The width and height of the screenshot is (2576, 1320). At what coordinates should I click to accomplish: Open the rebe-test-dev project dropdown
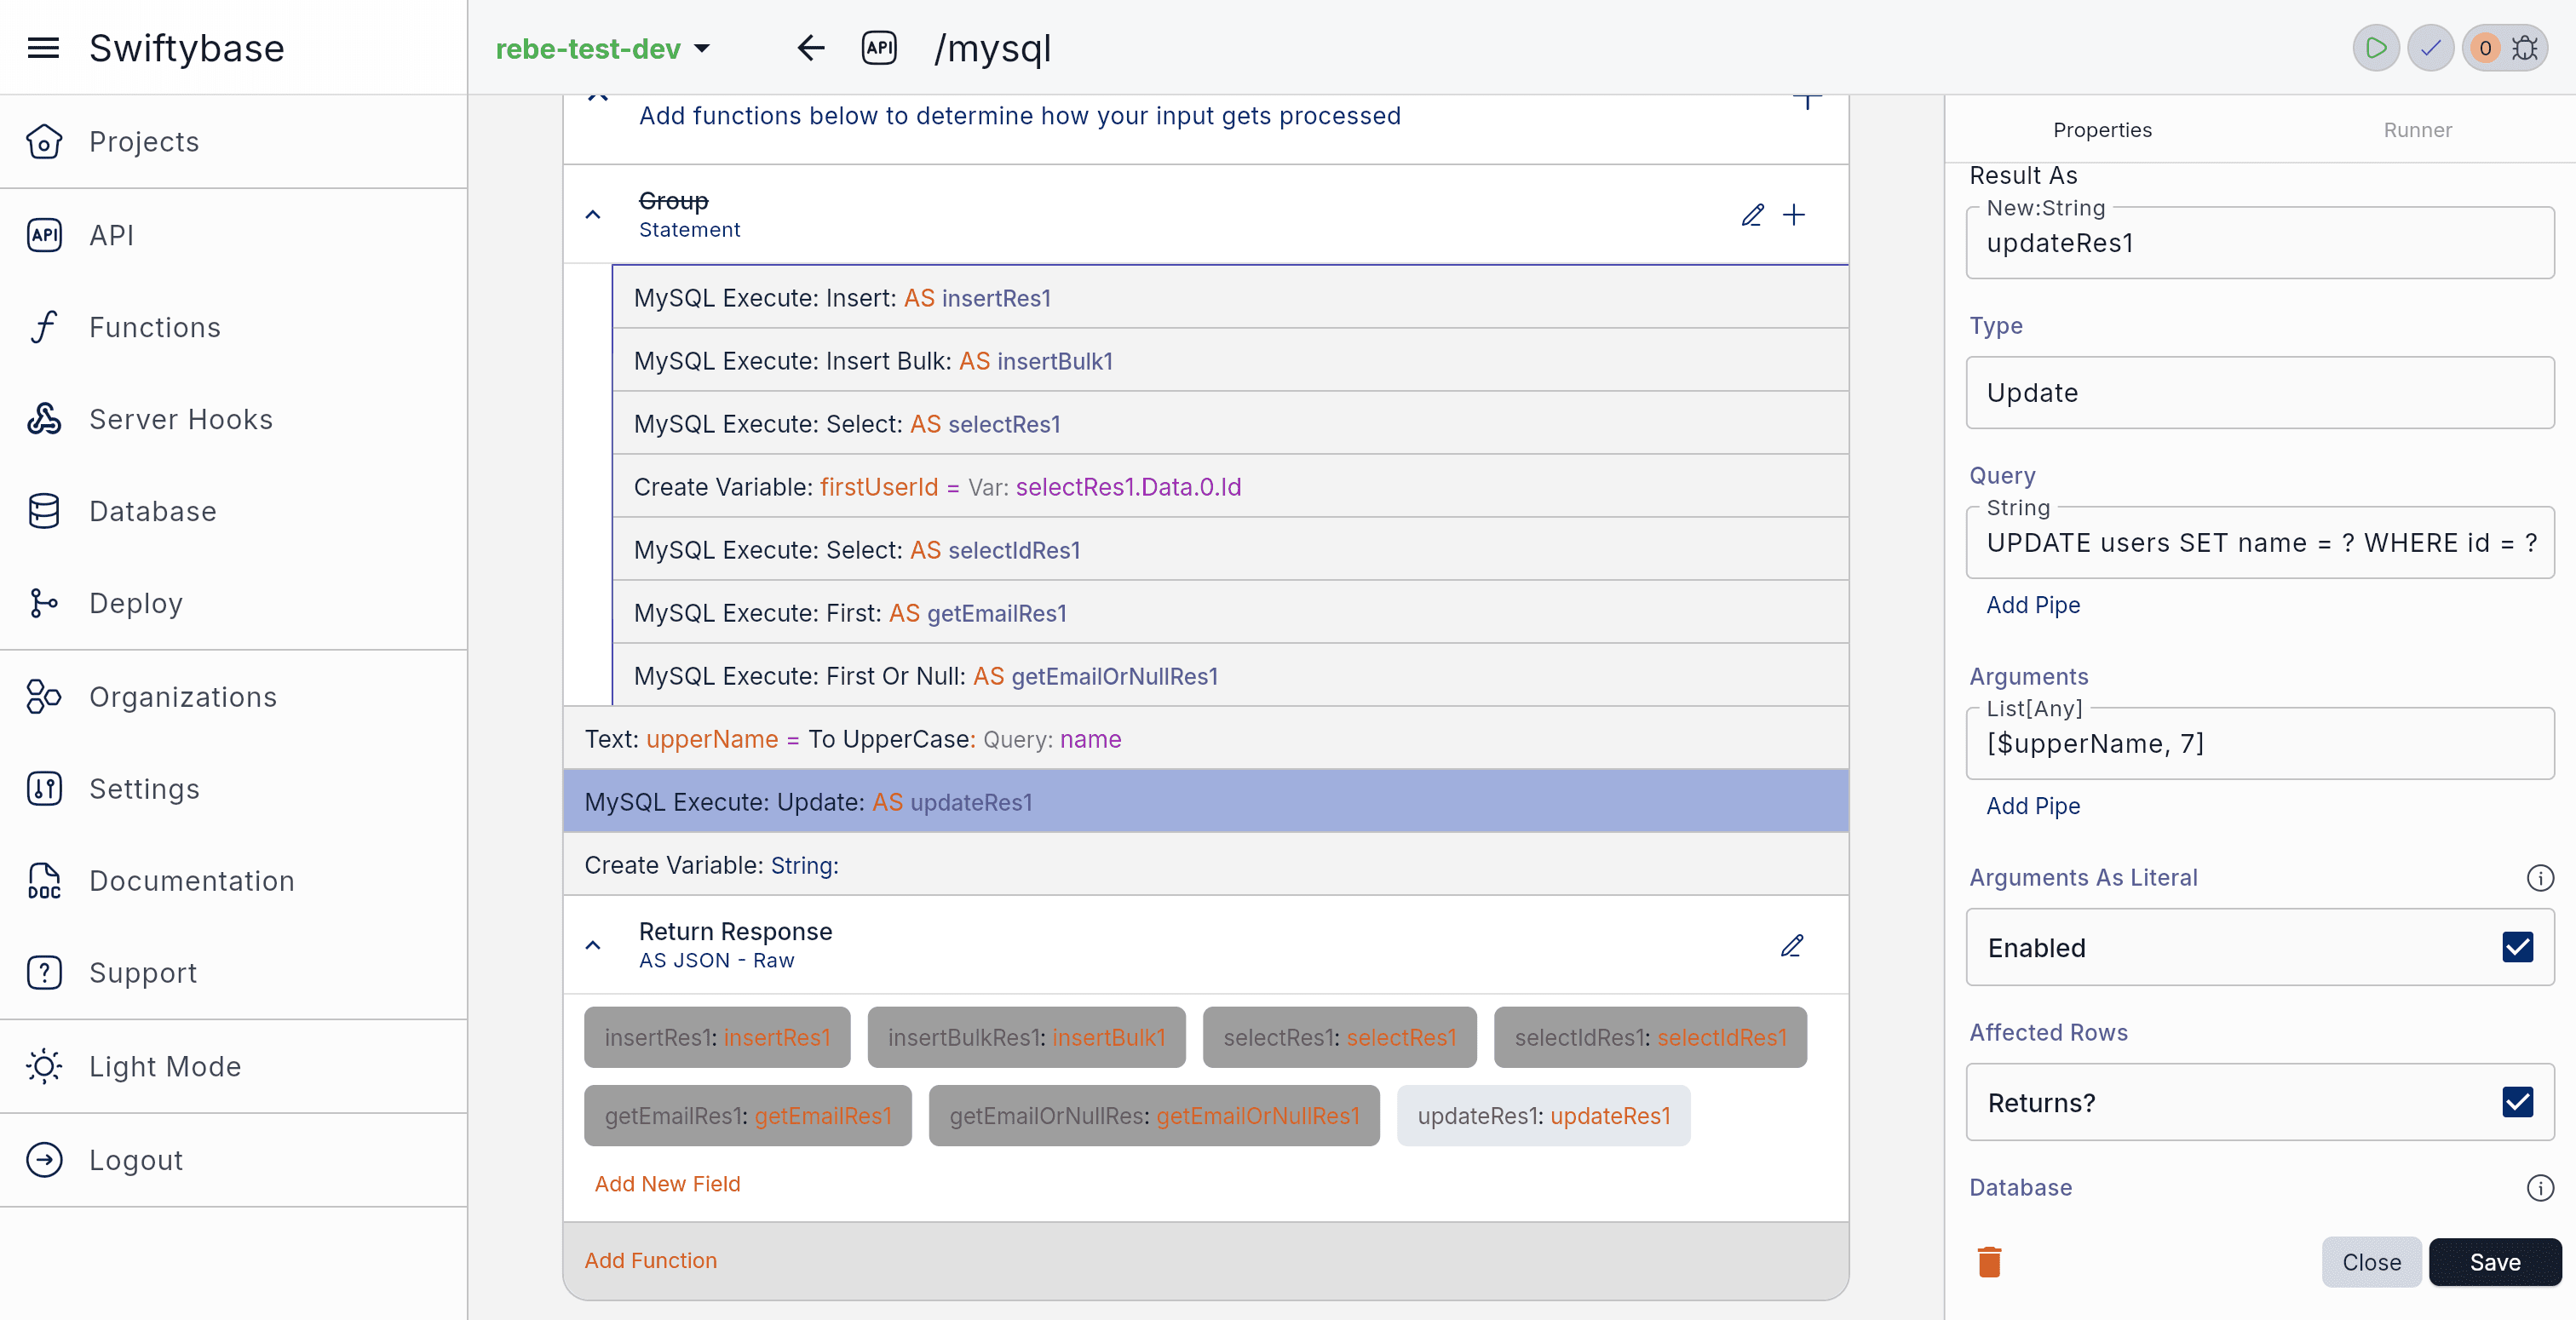(x=603, y=48)
